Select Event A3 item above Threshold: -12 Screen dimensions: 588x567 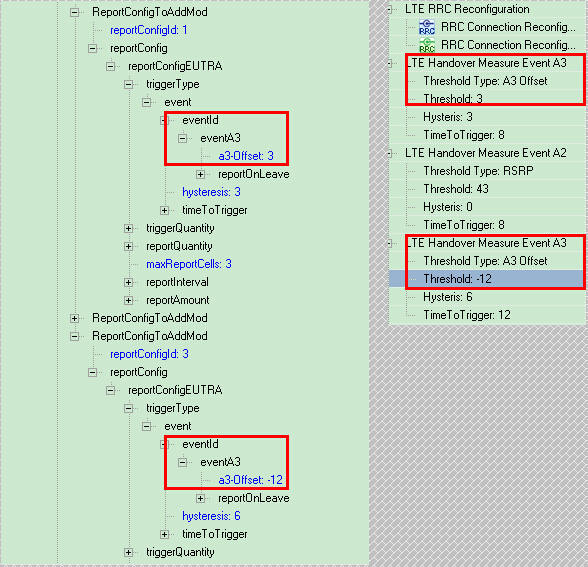click(x=486, y=243)
